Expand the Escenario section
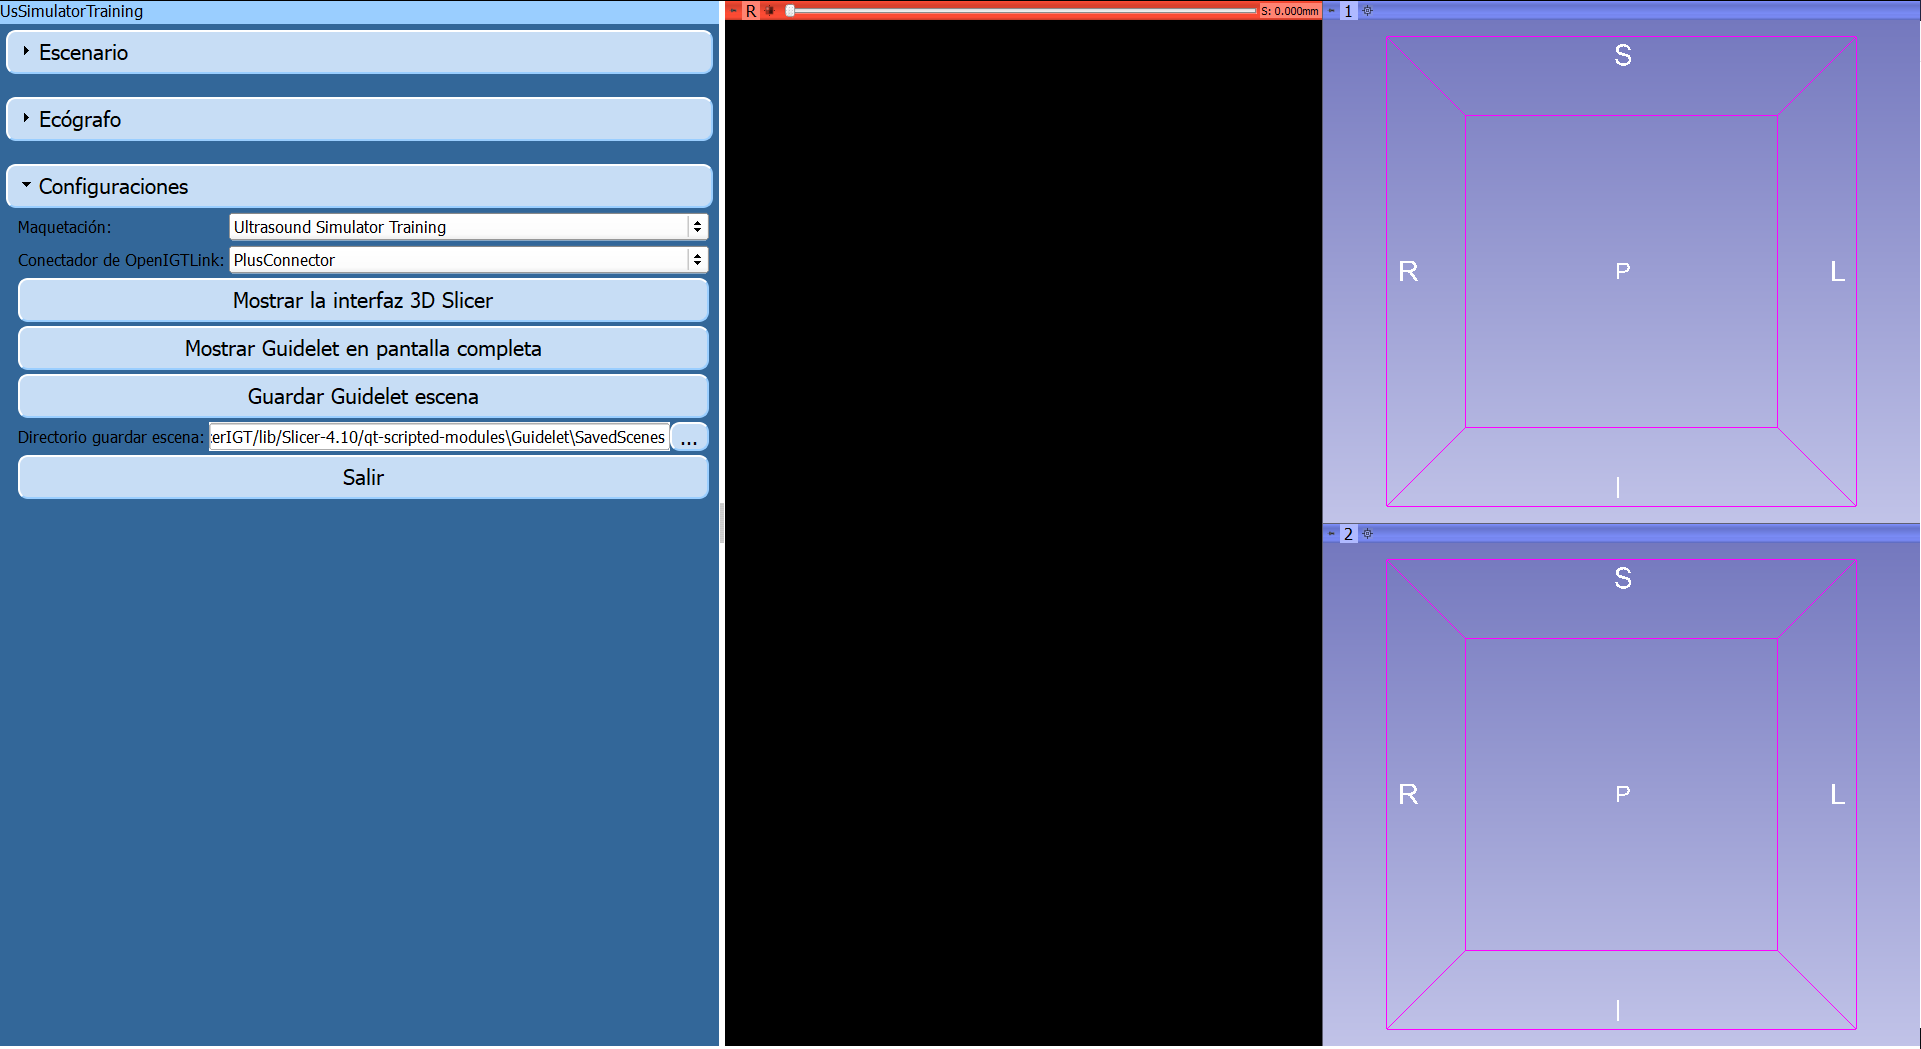This screenshot has height=1049, width=1921. click(x=359, y=52)
